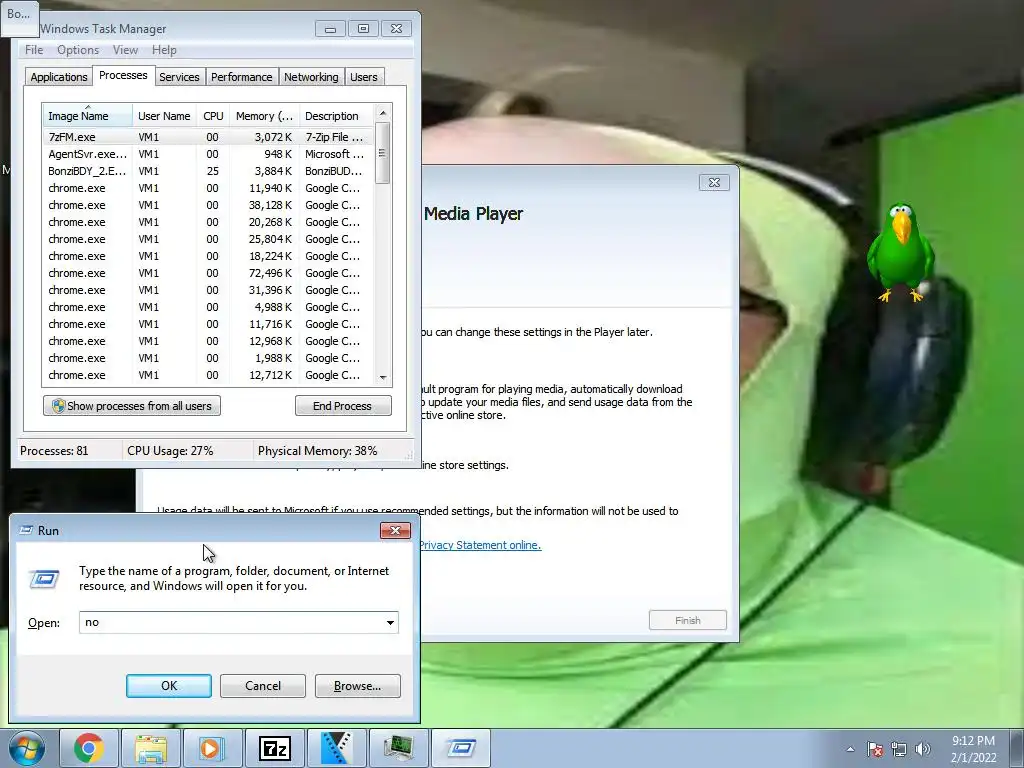The image size is (1024, 768).
Task: Click Show processes from all users
Action: (132, 406)
